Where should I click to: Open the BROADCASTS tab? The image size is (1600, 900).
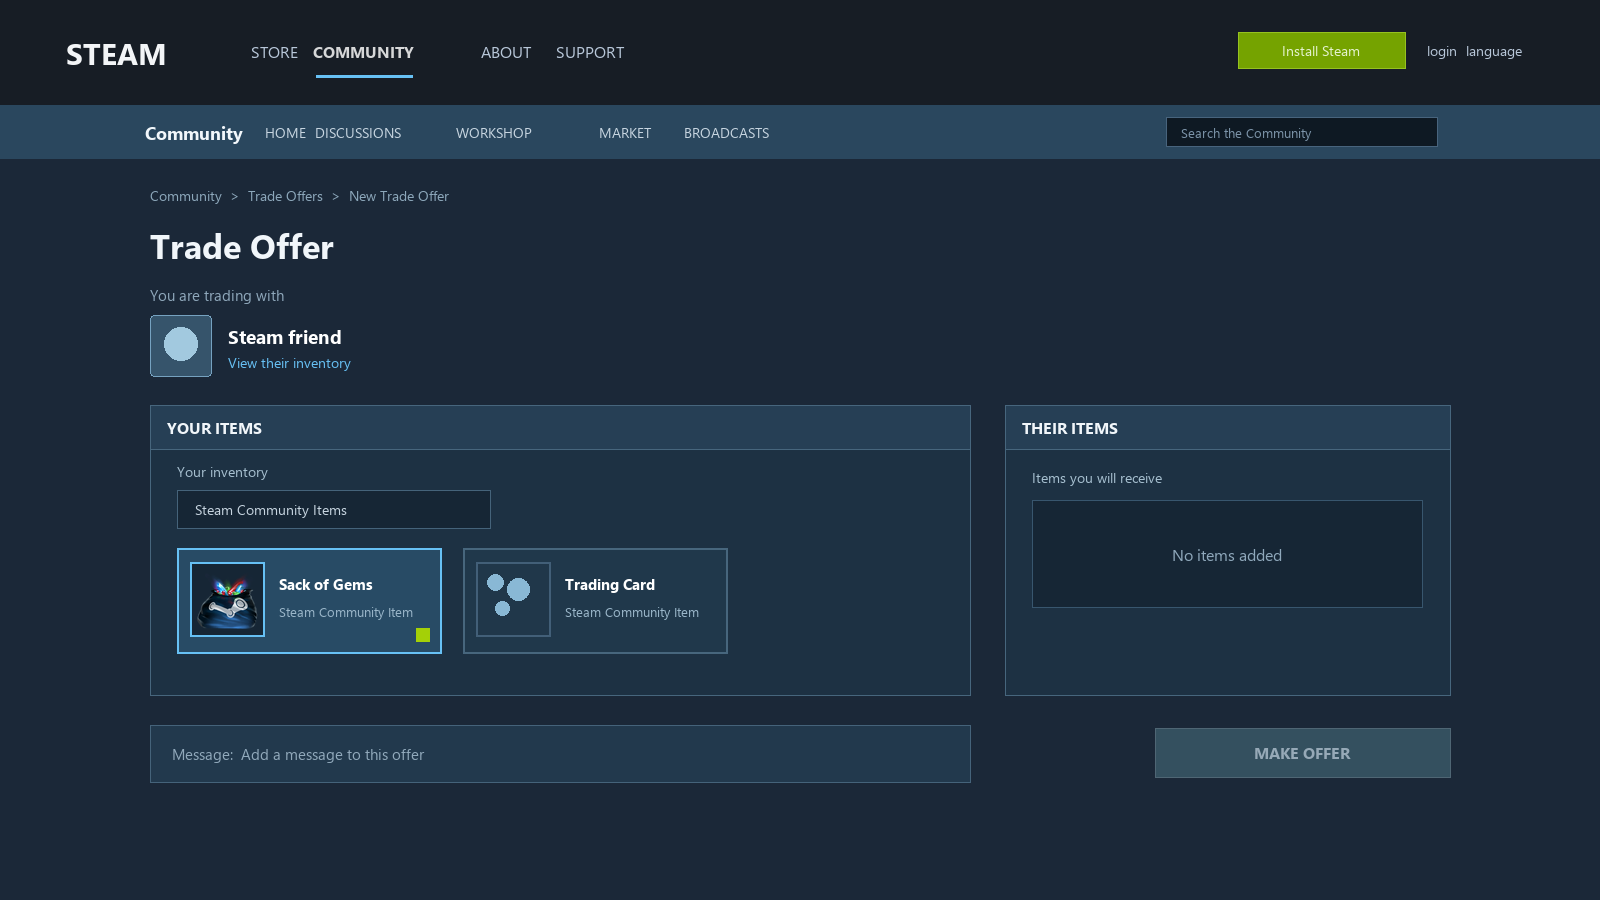click(727, 133)
